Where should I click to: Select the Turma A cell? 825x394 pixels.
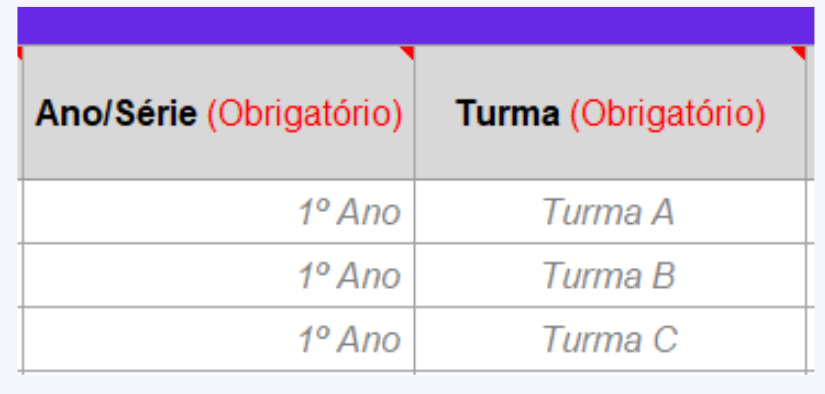click(x=610, y=211)
